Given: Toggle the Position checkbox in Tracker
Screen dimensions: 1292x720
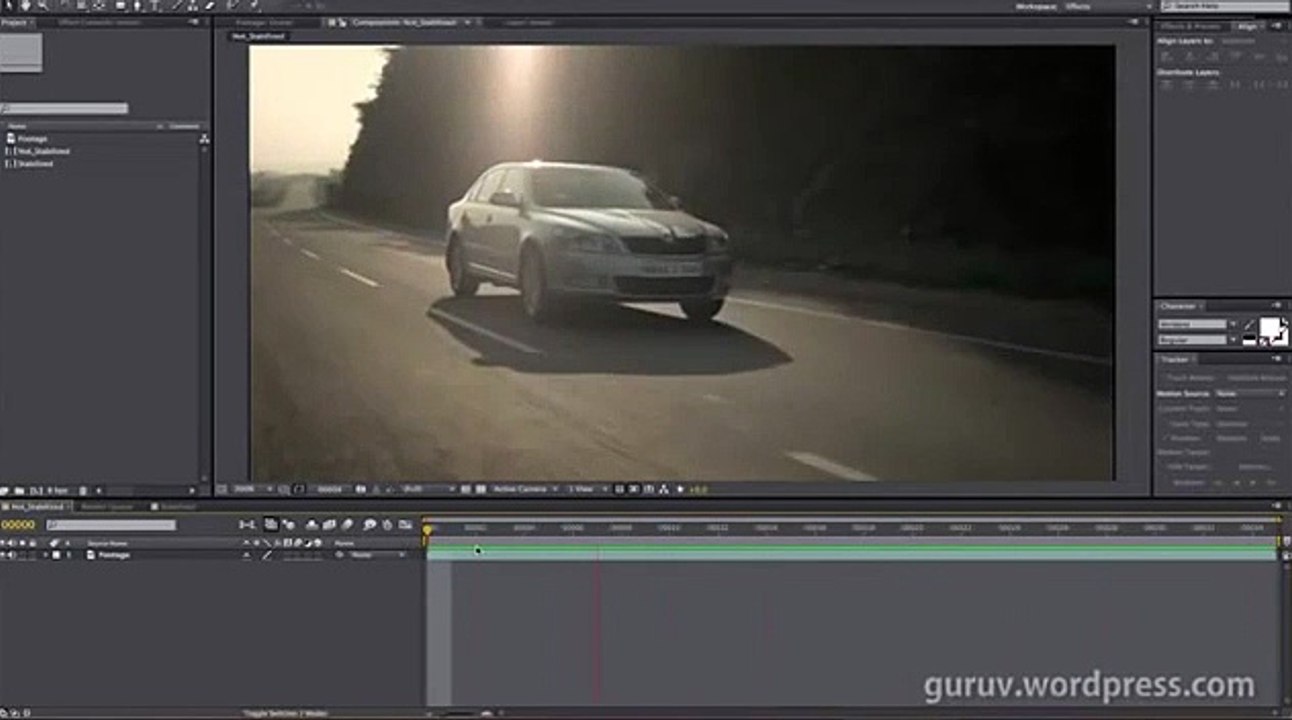Looking at the screenshot, I should [x=1165, y=438].
